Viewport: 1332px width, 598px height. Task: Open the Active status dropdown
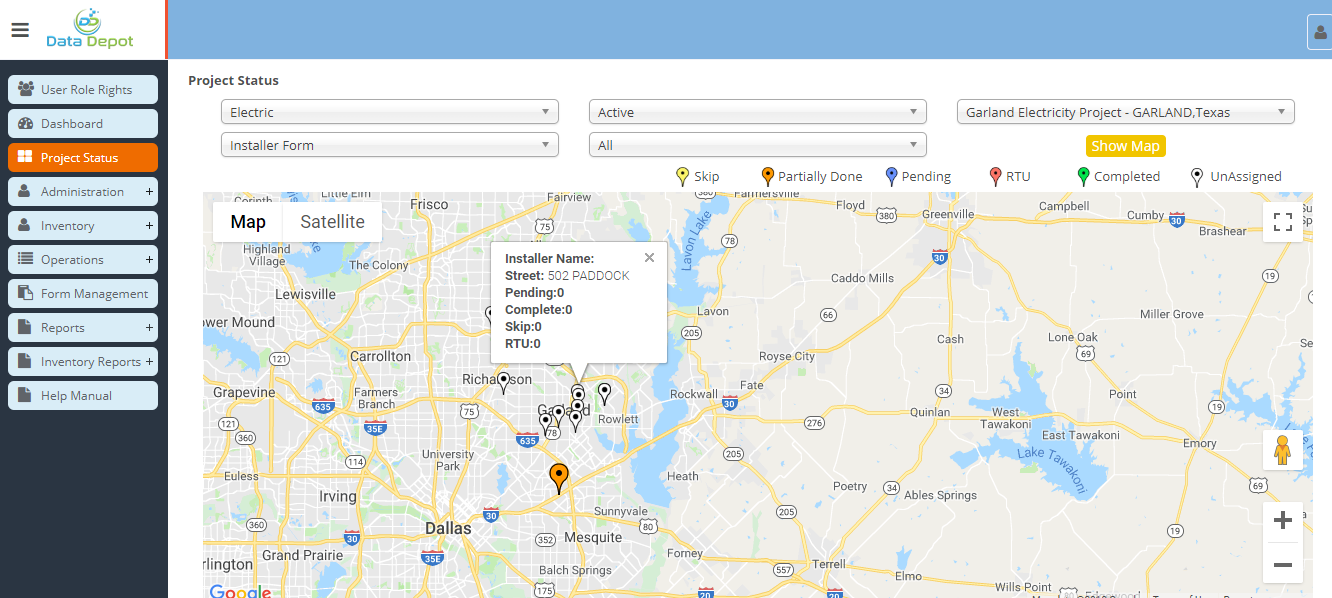pyautogui.click(x=757, y=112)
